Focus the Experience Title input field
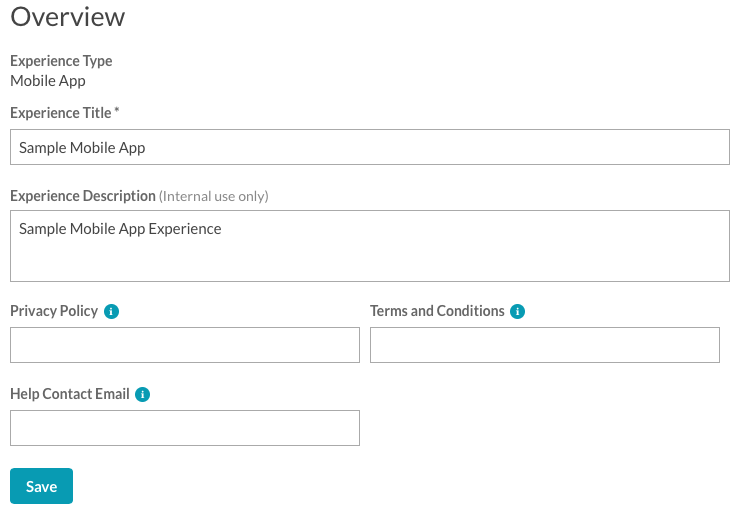 370,147
